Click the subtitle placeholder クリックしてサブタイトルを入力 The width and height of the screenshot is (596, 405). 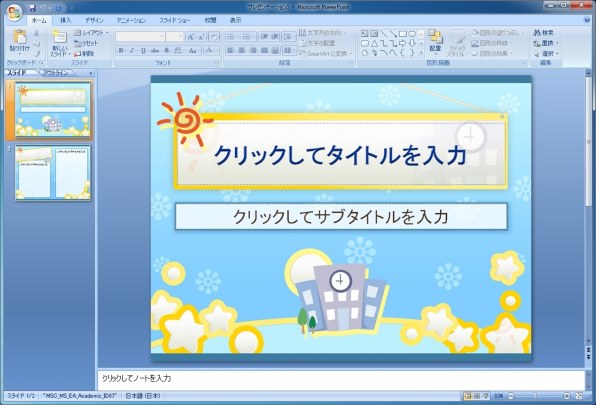(x=341, y=217)
